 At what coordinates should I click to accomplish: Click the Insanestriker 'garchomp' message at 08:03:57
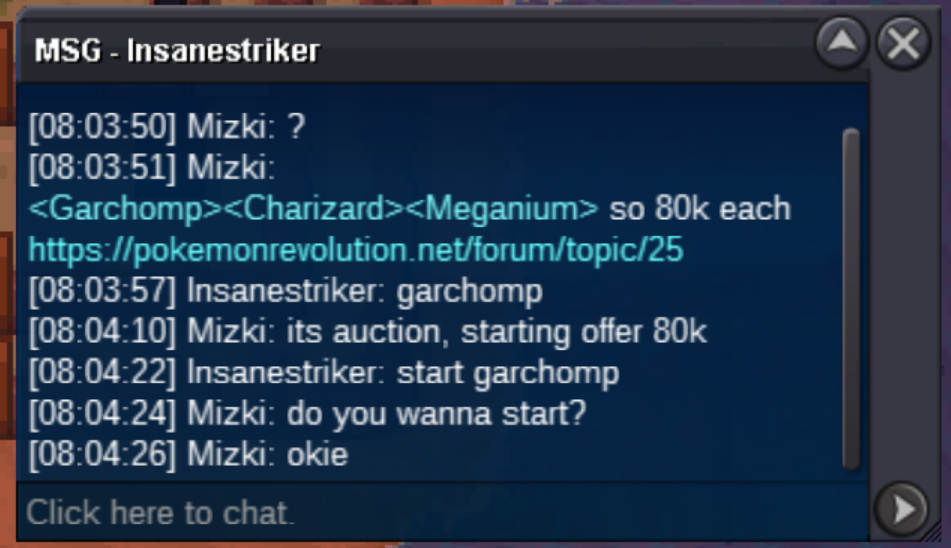[286, 292]
